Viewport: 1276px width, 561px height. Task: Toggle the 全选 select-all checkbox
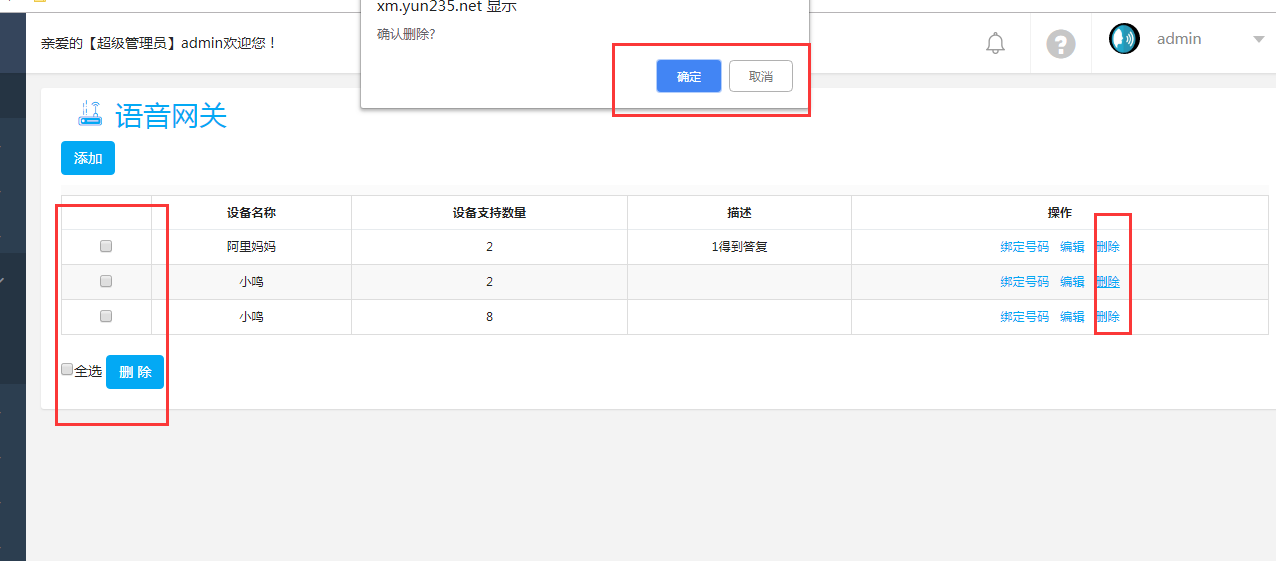67,369
